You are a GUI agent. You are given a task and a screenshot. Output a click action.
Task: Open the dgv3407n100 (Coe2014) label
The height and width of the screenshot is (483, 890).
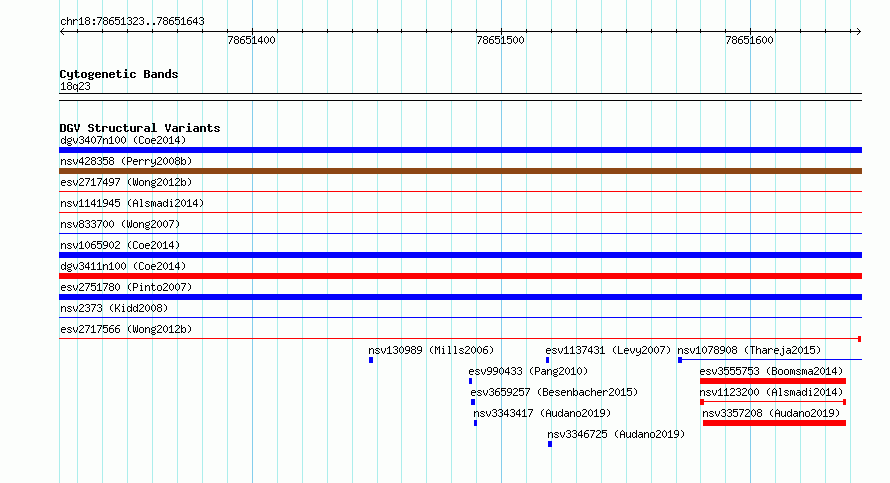click(x=123, y=140)
